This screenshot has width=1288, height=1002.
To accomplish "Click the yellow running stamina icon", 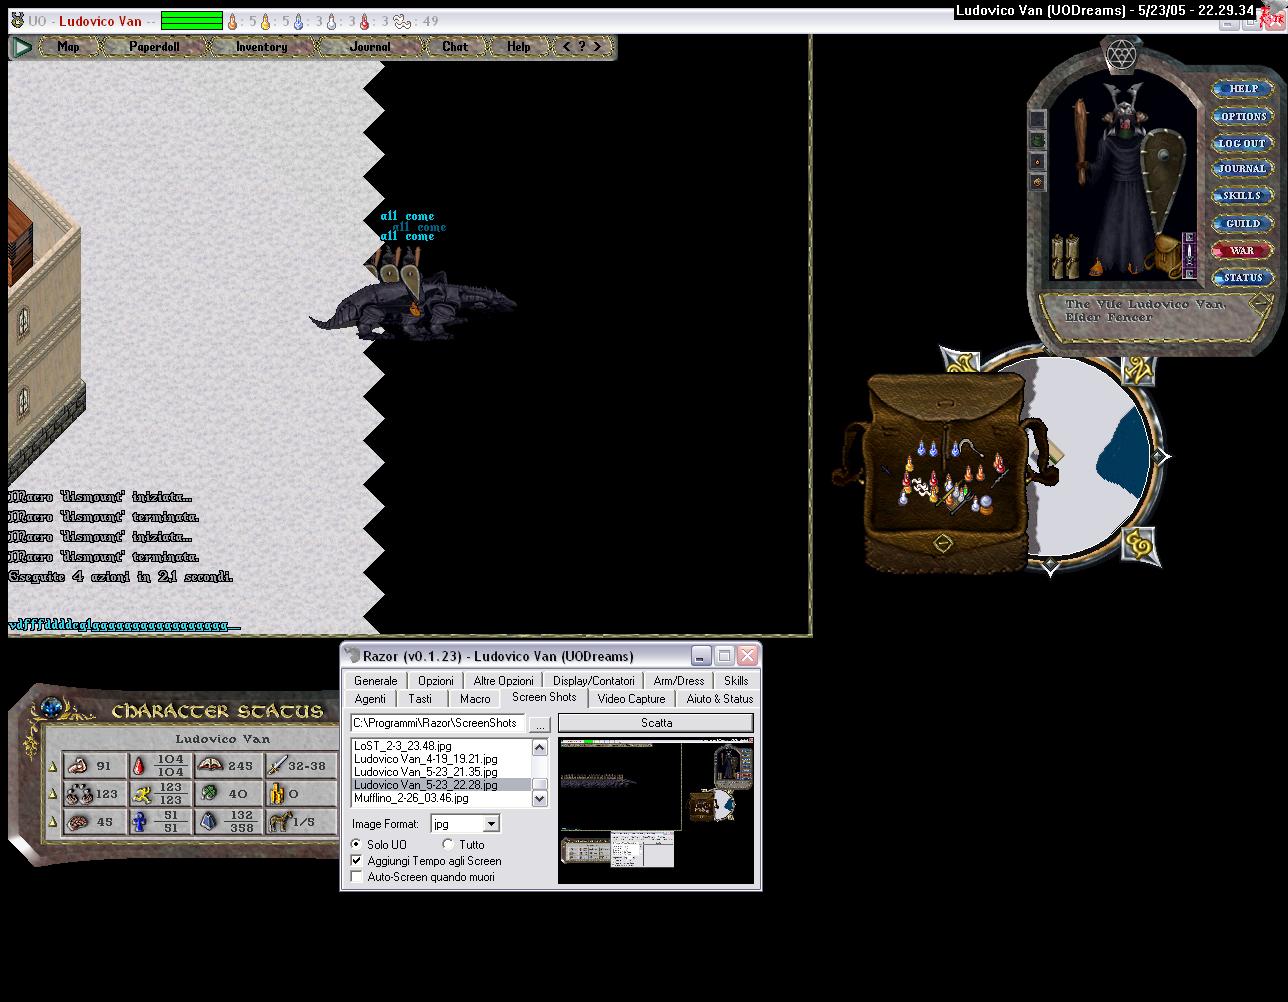I will pyautogui.click(x=142, y=794).
